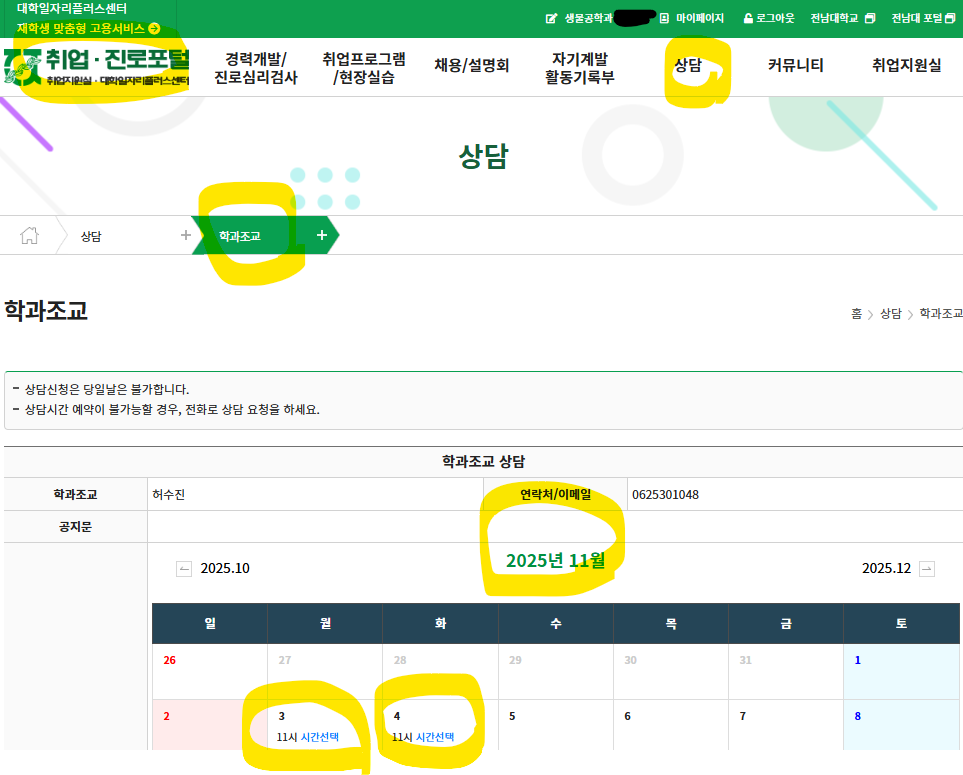This screenshot has width=963, height=775.
Task: Click the 재학생 맞춤형 고용서비스 banner link
Action: [88, 29]
